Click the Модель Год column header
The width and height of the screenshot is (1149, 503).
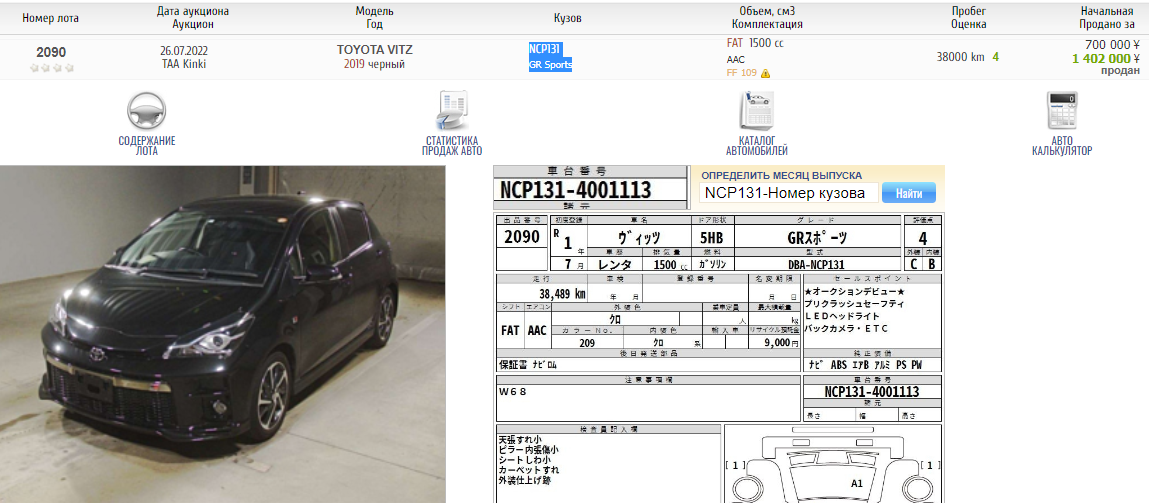click(374, 18)
